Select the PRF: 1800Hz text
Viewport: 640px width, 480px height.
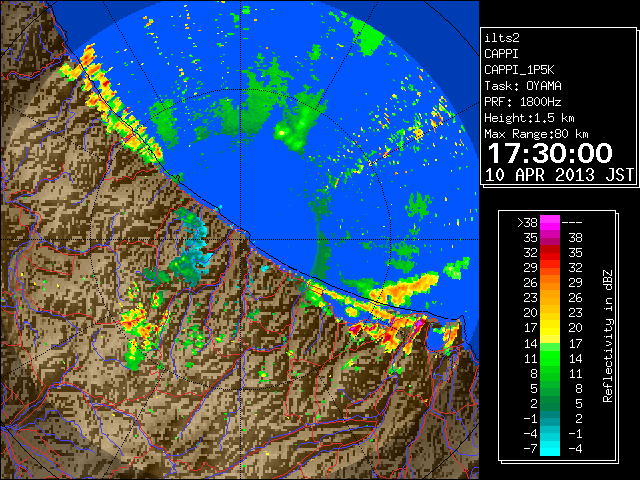pyautogui.click(x=523, y=102)
